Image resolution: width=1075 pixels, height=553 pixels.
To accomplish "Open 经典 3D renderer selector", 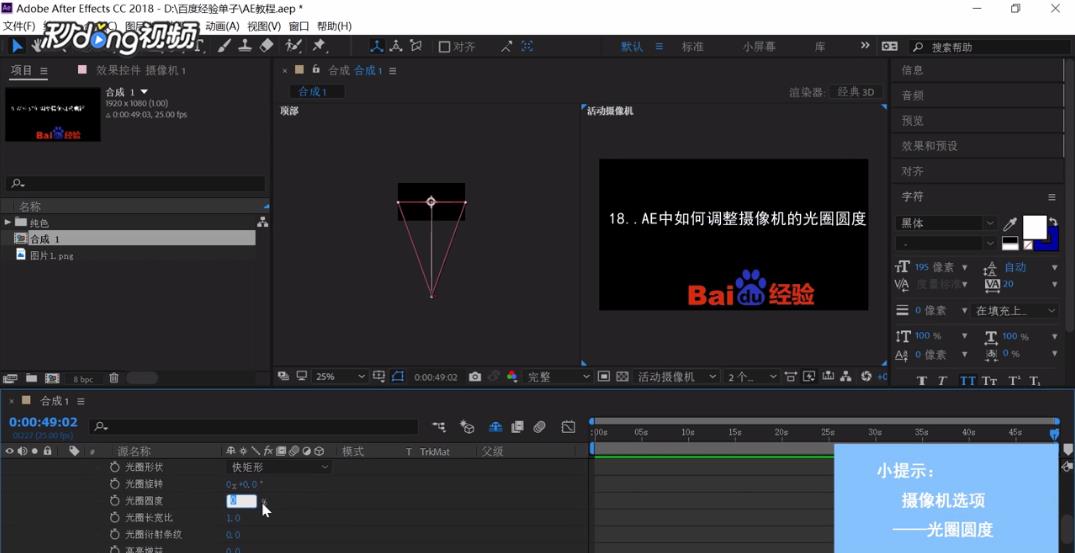I will (x=855, y=92).
